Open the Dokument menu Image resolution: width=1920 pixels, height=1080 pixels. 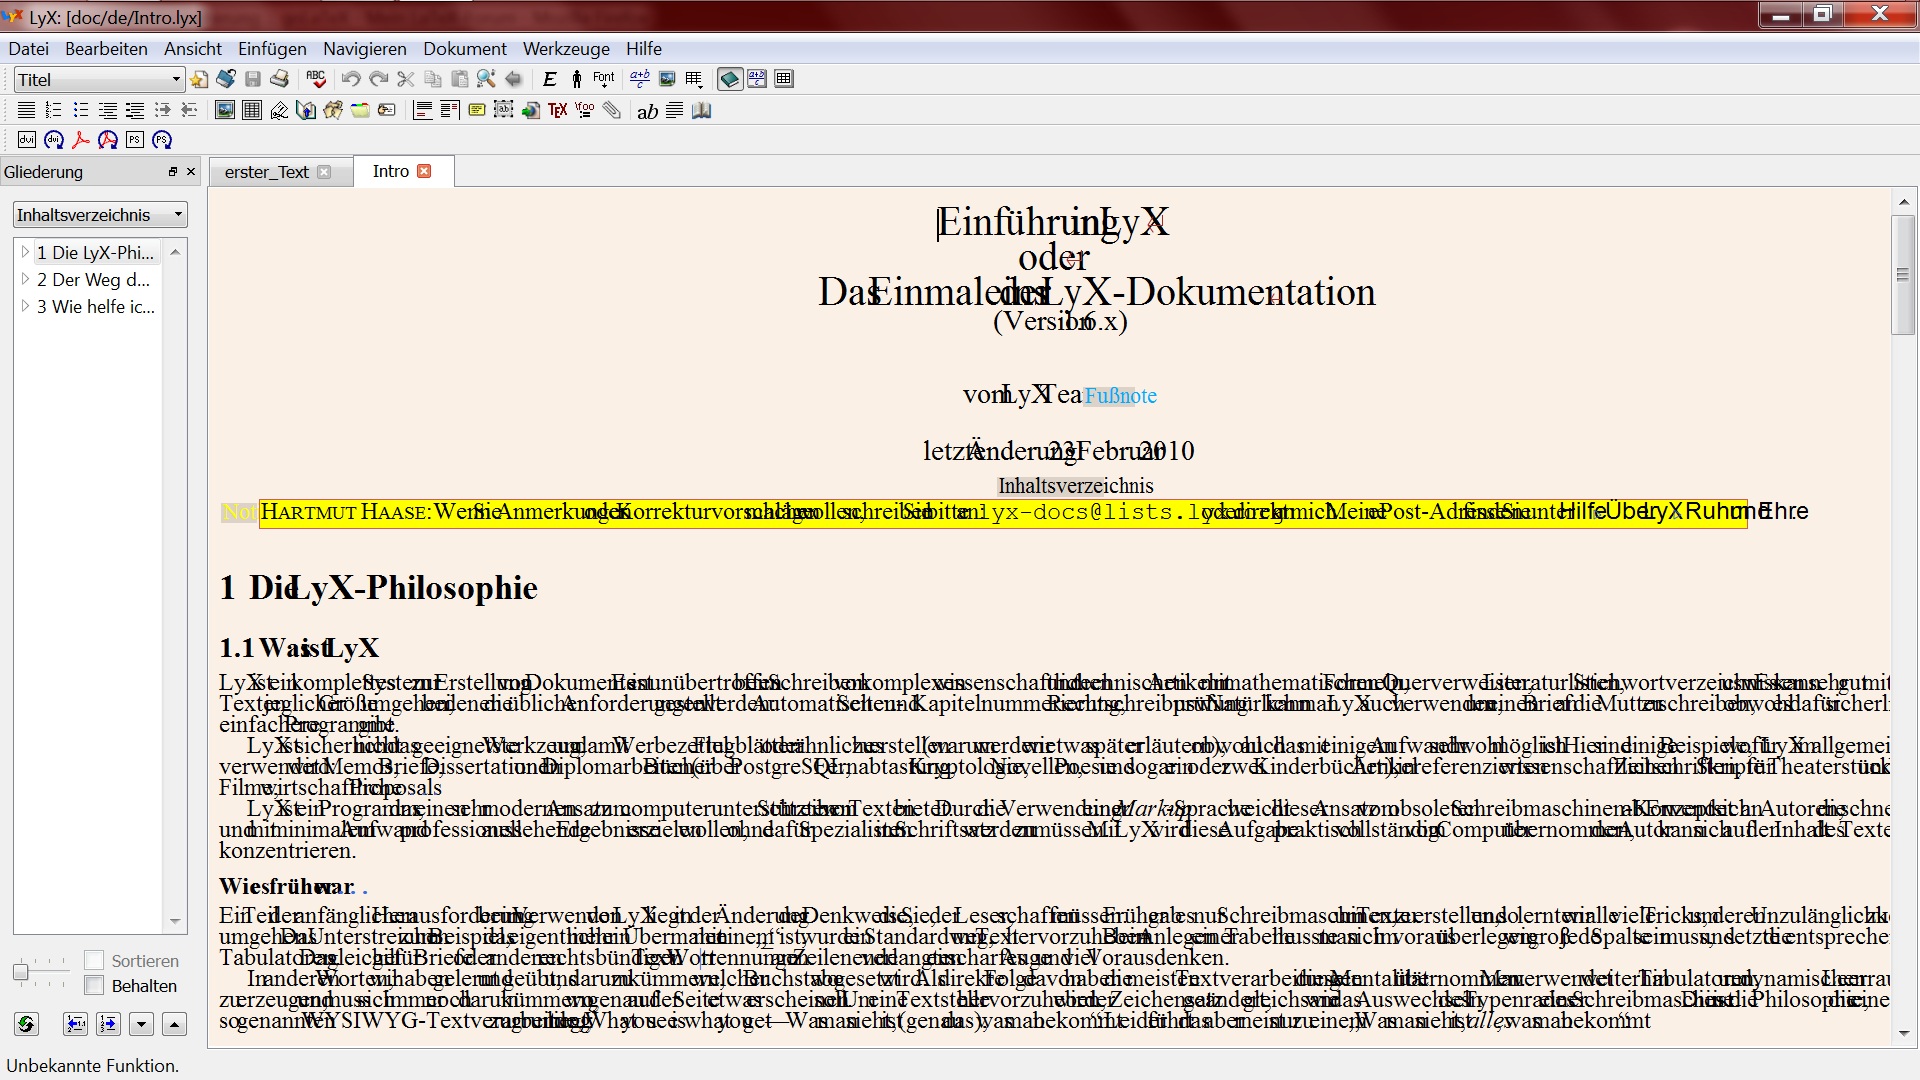tap(464, 48)
